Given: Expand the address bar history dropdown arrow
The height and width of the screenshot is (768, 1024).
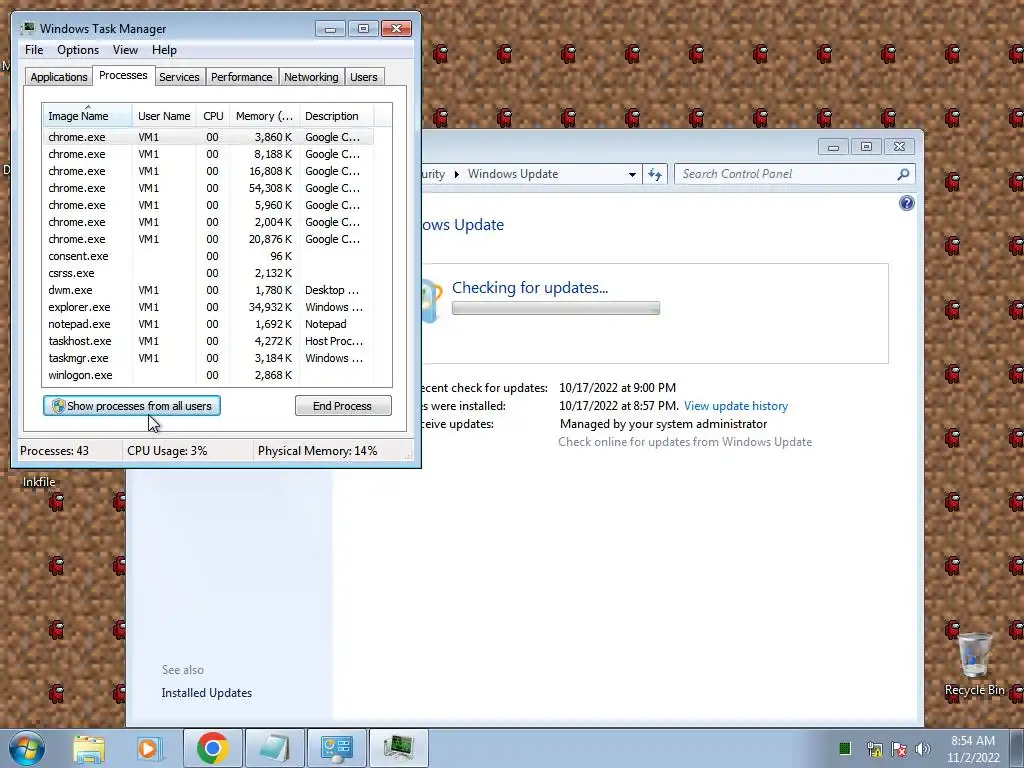Looking at the screenshot, I should click(x=632, y=174).
